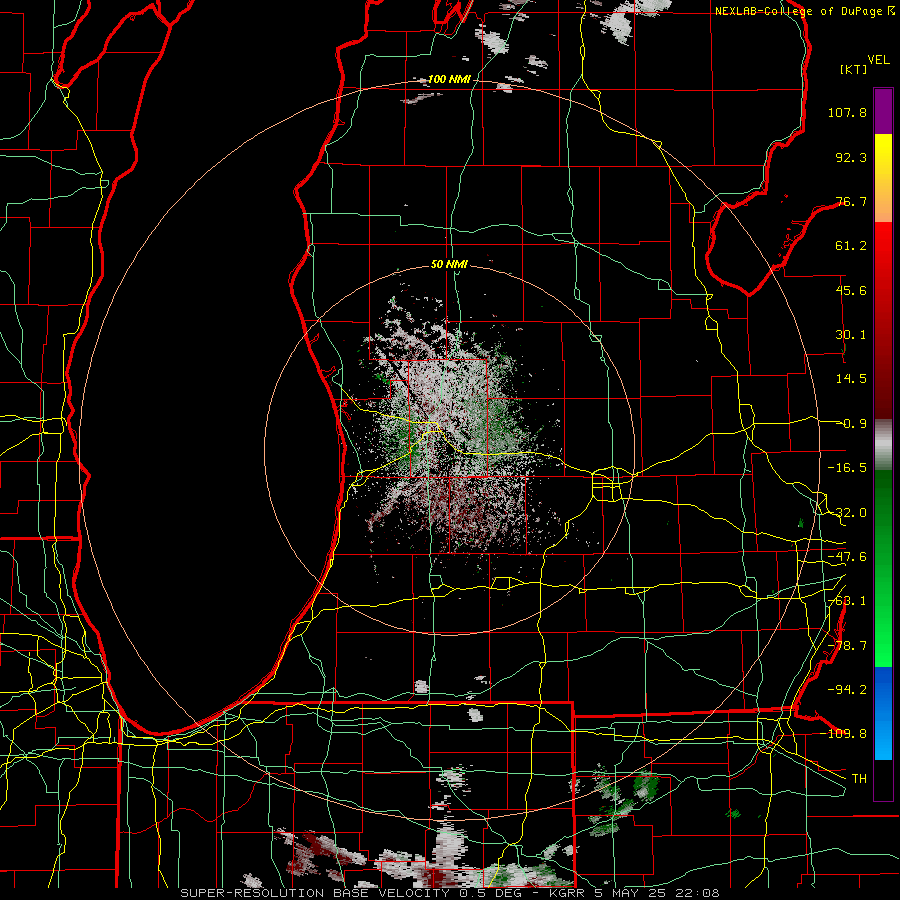Select the -47.6 legend value
900x900 pixels.
[847, 557]
